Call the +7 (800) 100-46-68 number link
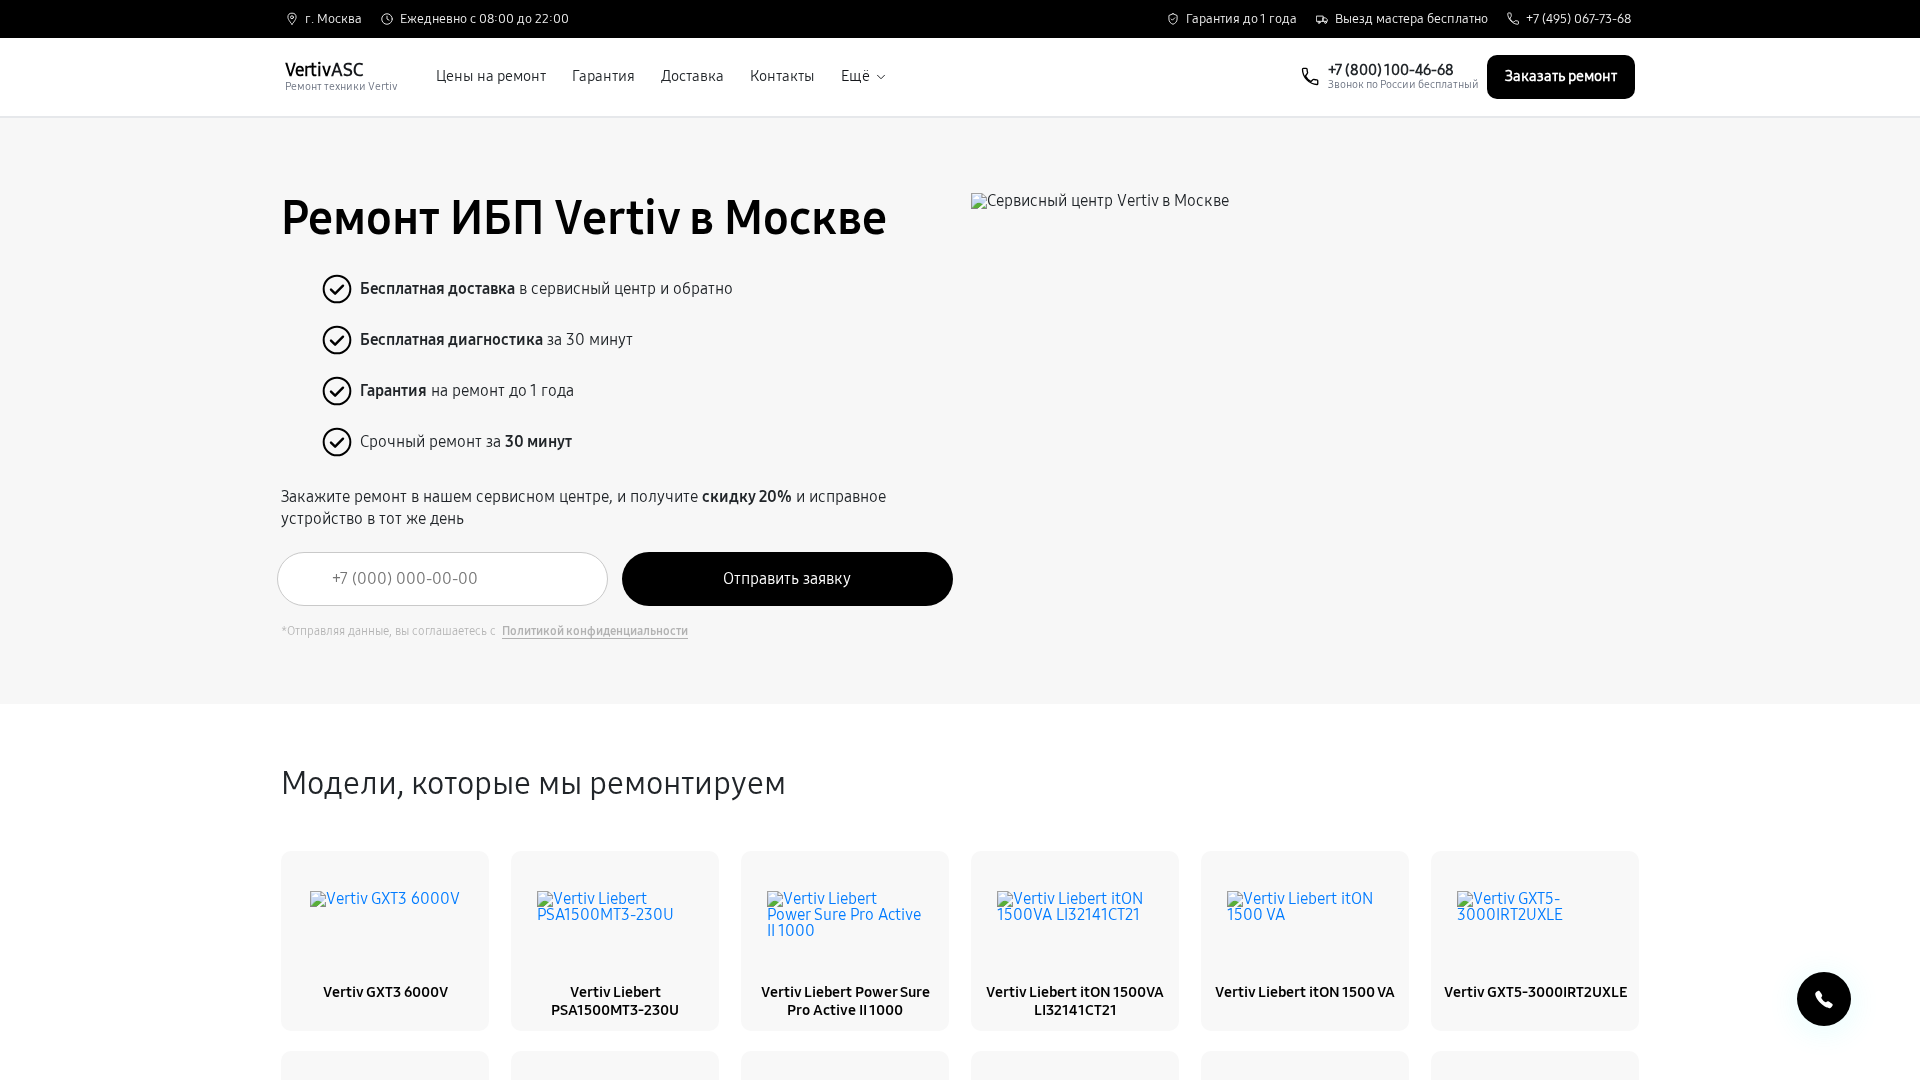Screen dimensions: 1920x1080 [1390, 70]
